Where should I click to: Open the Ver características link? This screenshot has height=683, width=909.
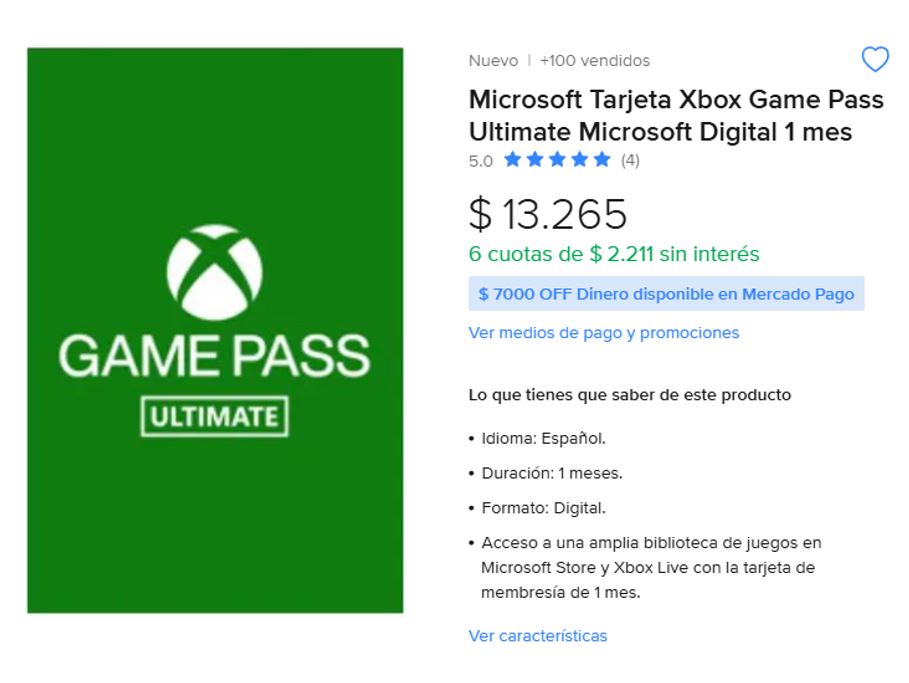coord(538,636)
